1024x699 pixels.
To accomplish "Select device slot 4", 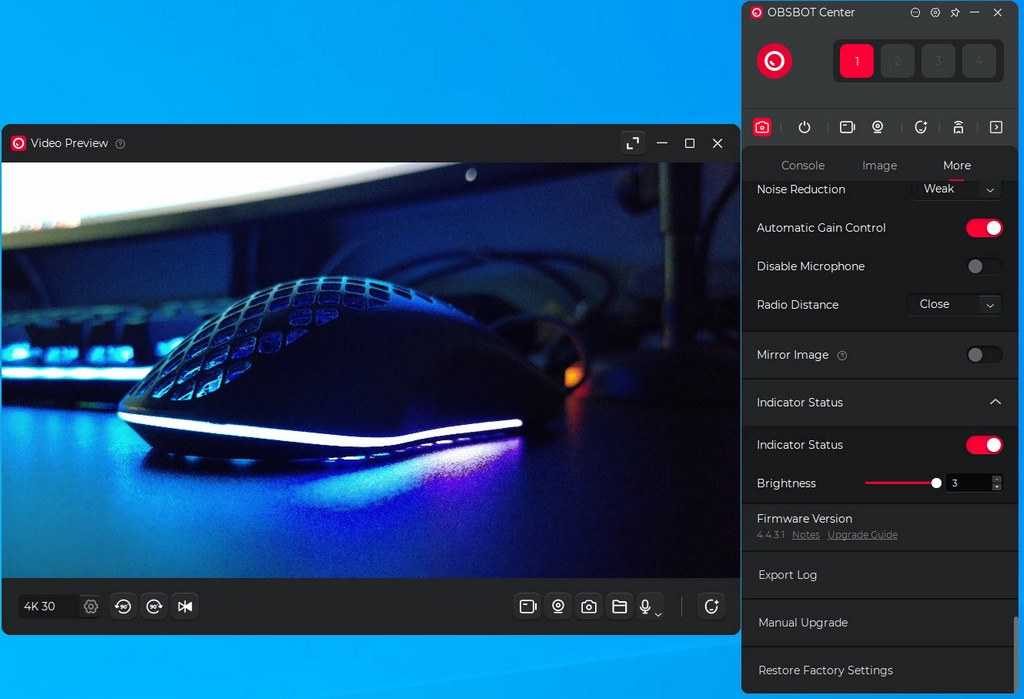I will [979, 61].
